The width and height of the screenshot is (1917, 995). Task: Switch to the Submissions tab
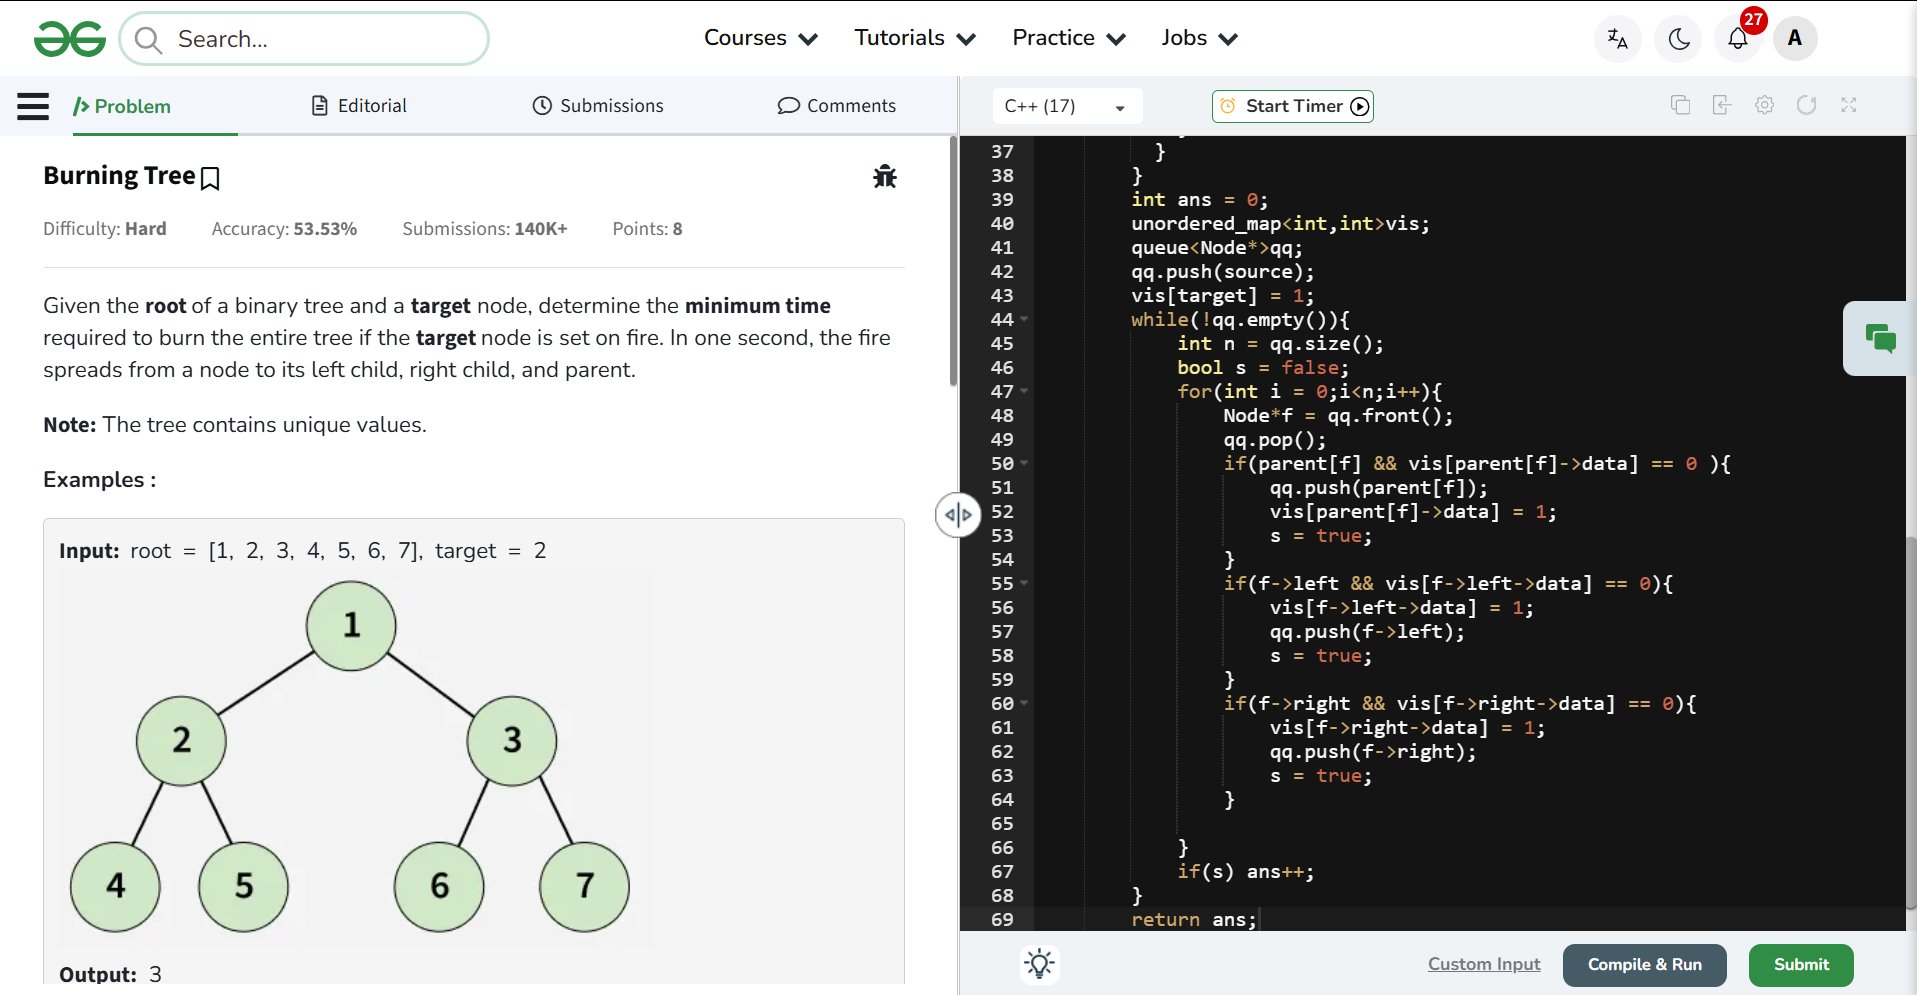(597, 106)
